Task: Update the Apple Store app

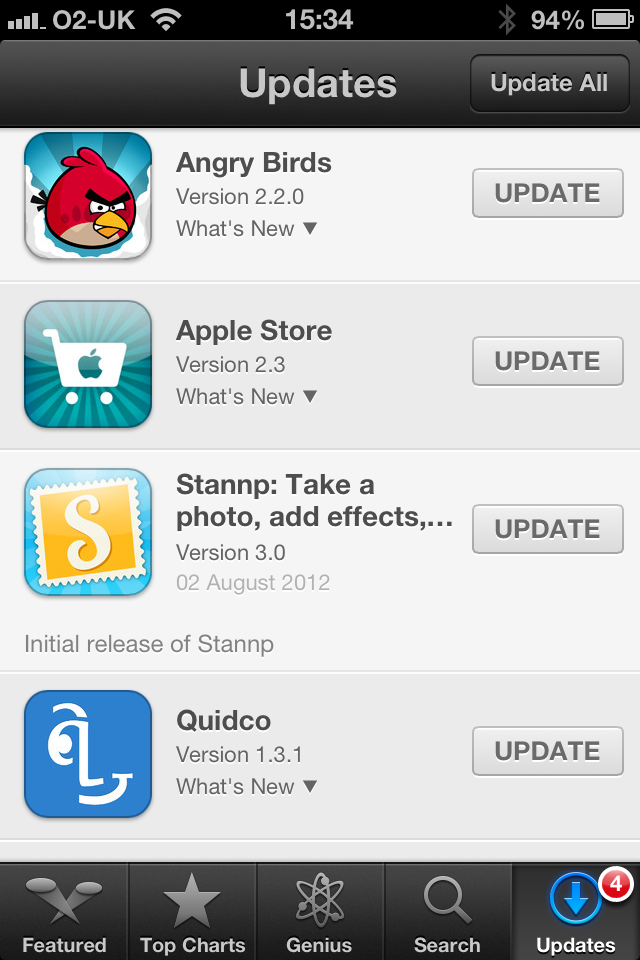Action: [548, 361]
